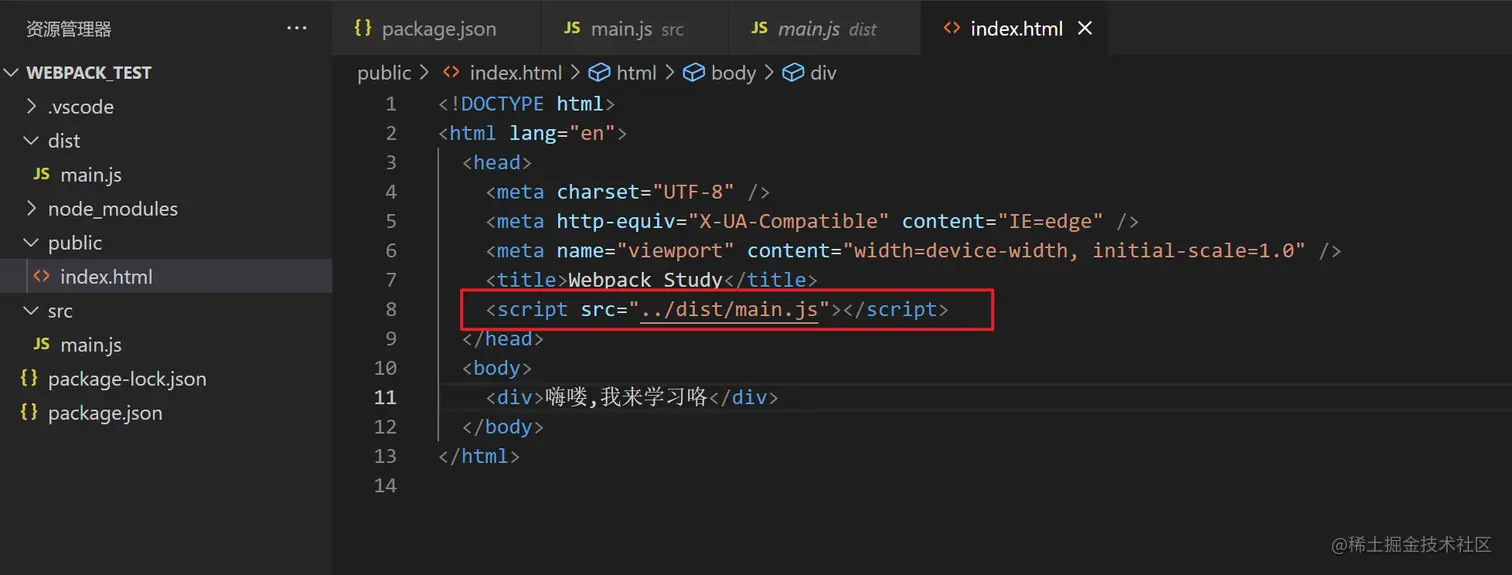Screen dimensions: 1512x575
Task: Click the HTML icon beside index.html in explorer
Action: [41, 276]
